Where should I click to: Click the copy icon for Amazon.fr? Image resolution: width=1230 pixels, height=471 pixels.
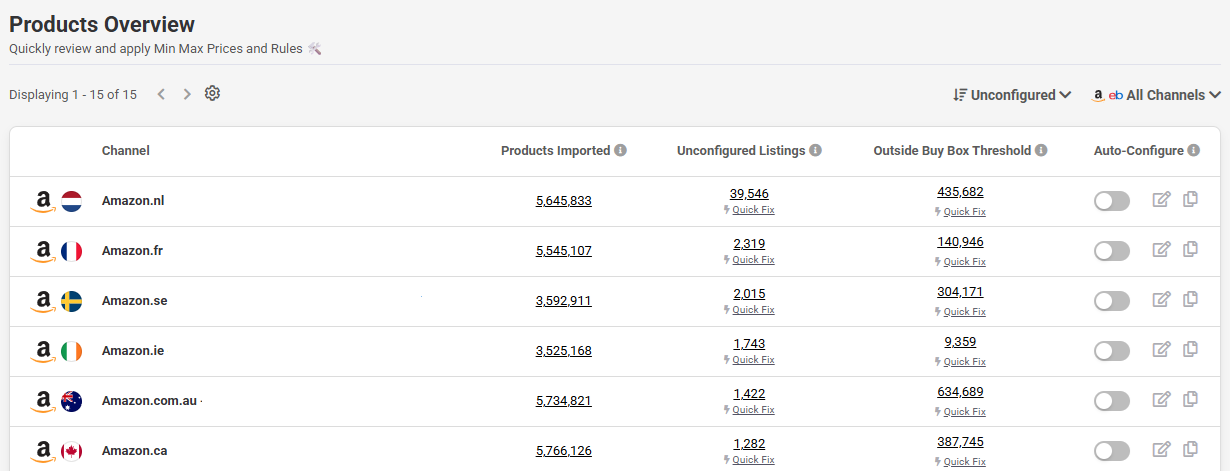[1190, 250]
